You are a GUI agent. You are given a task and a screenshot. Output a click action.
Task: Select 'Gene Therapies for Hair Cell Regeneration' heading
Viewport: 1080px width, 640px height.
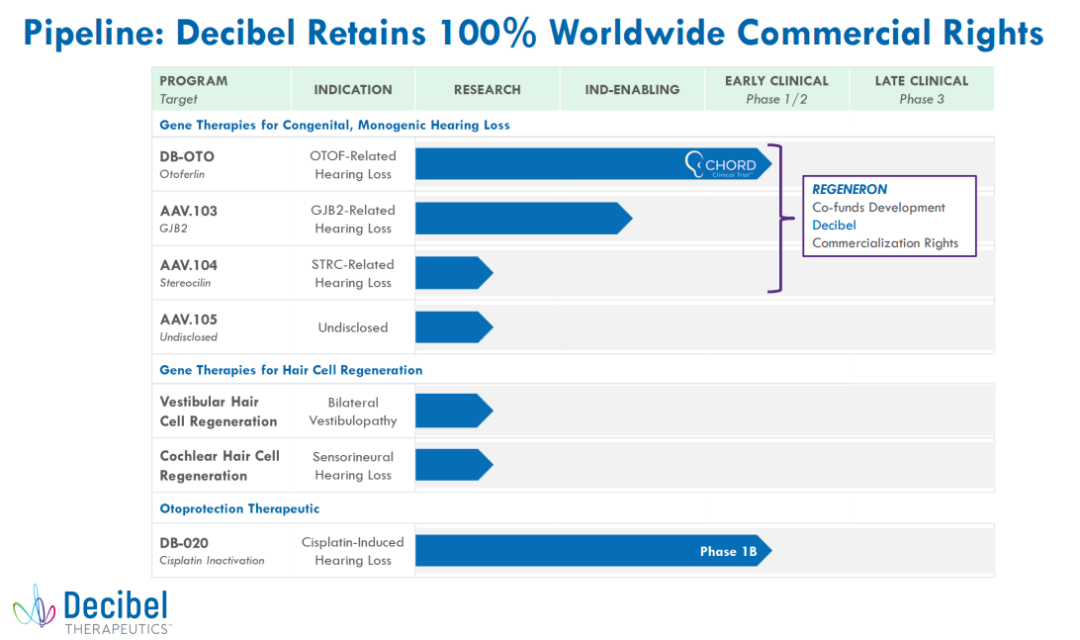click(291, 370)
